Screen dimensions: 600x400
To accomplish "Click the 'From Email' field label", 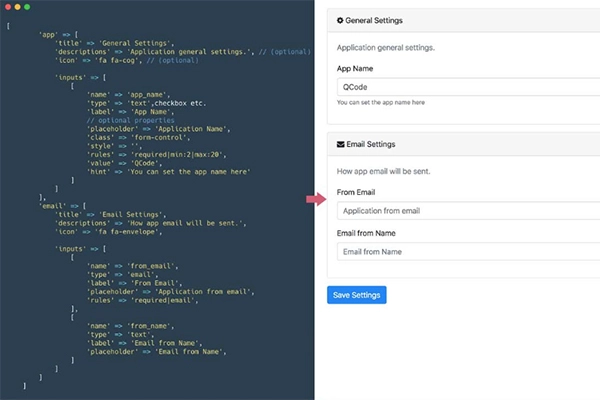I will point(356,192).
